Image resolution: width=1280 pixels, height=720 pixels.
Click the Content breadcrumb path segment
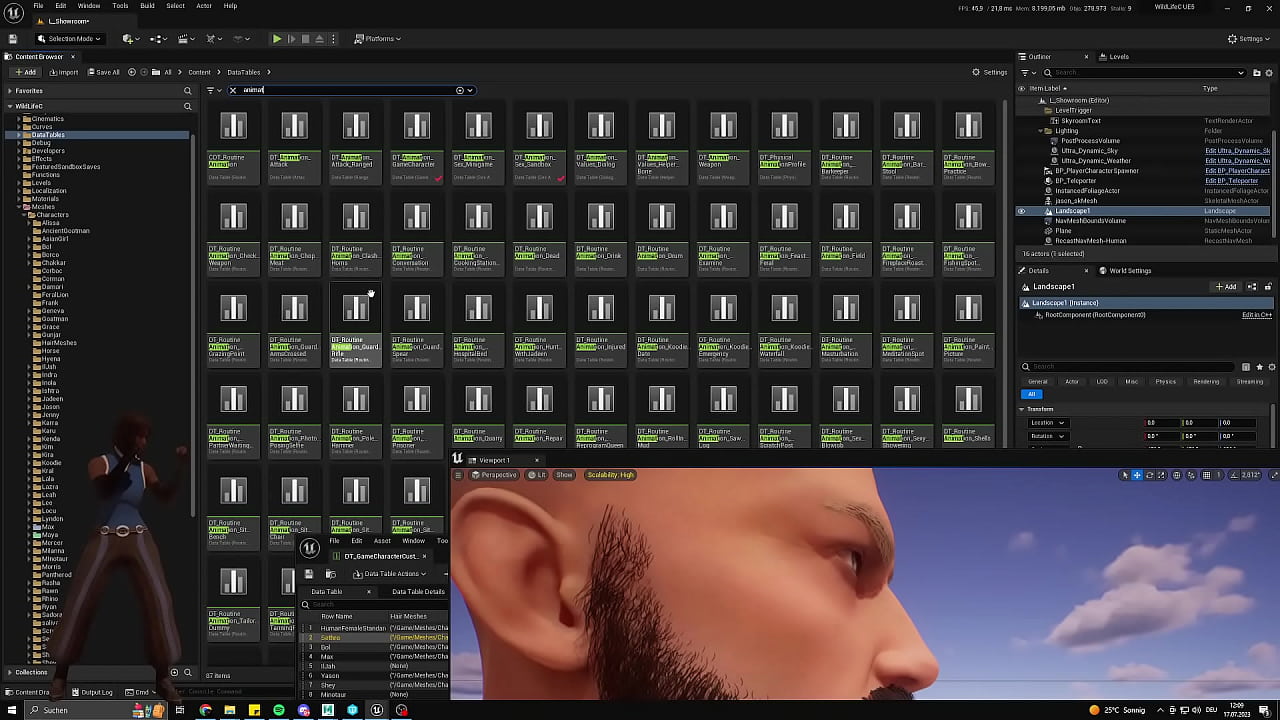[x=199, y=72]
